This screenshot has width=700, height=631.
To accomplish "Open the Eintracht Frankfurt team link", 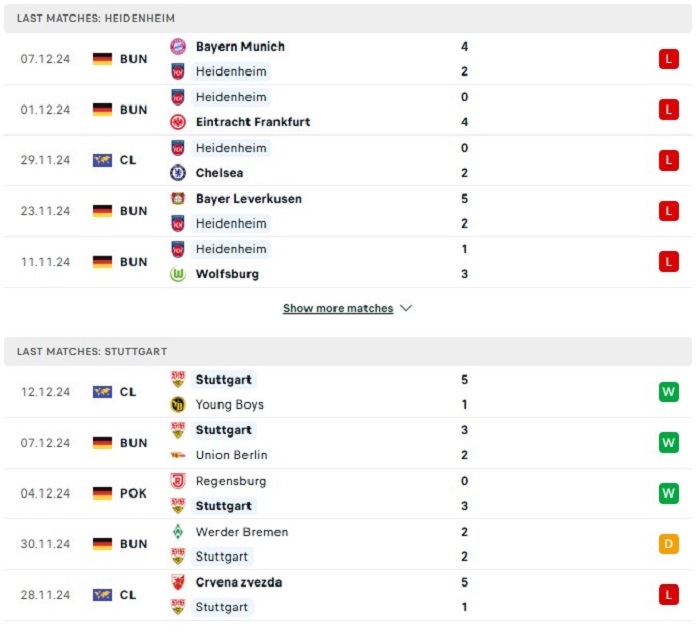I will [x=253, y=122].
